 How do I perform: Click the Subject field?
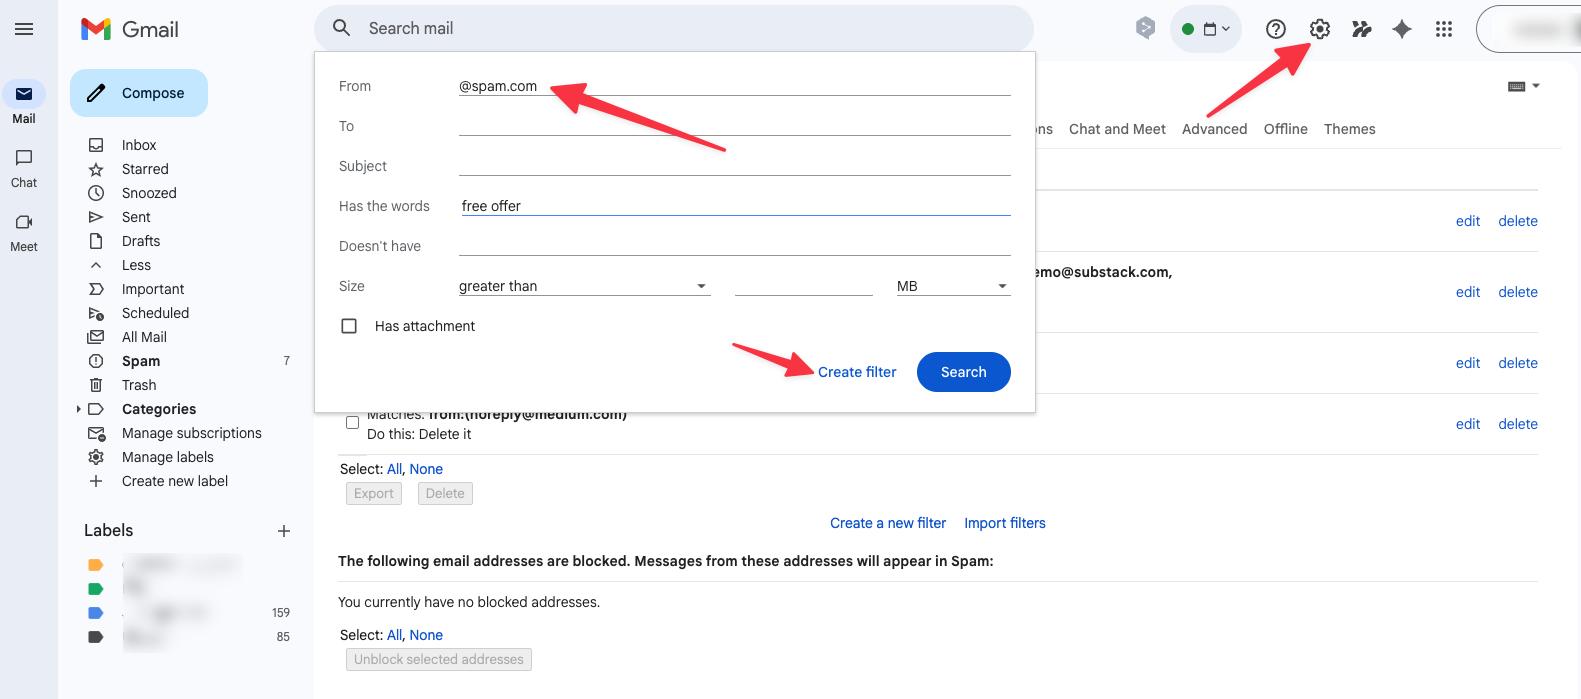coord(734,166)
